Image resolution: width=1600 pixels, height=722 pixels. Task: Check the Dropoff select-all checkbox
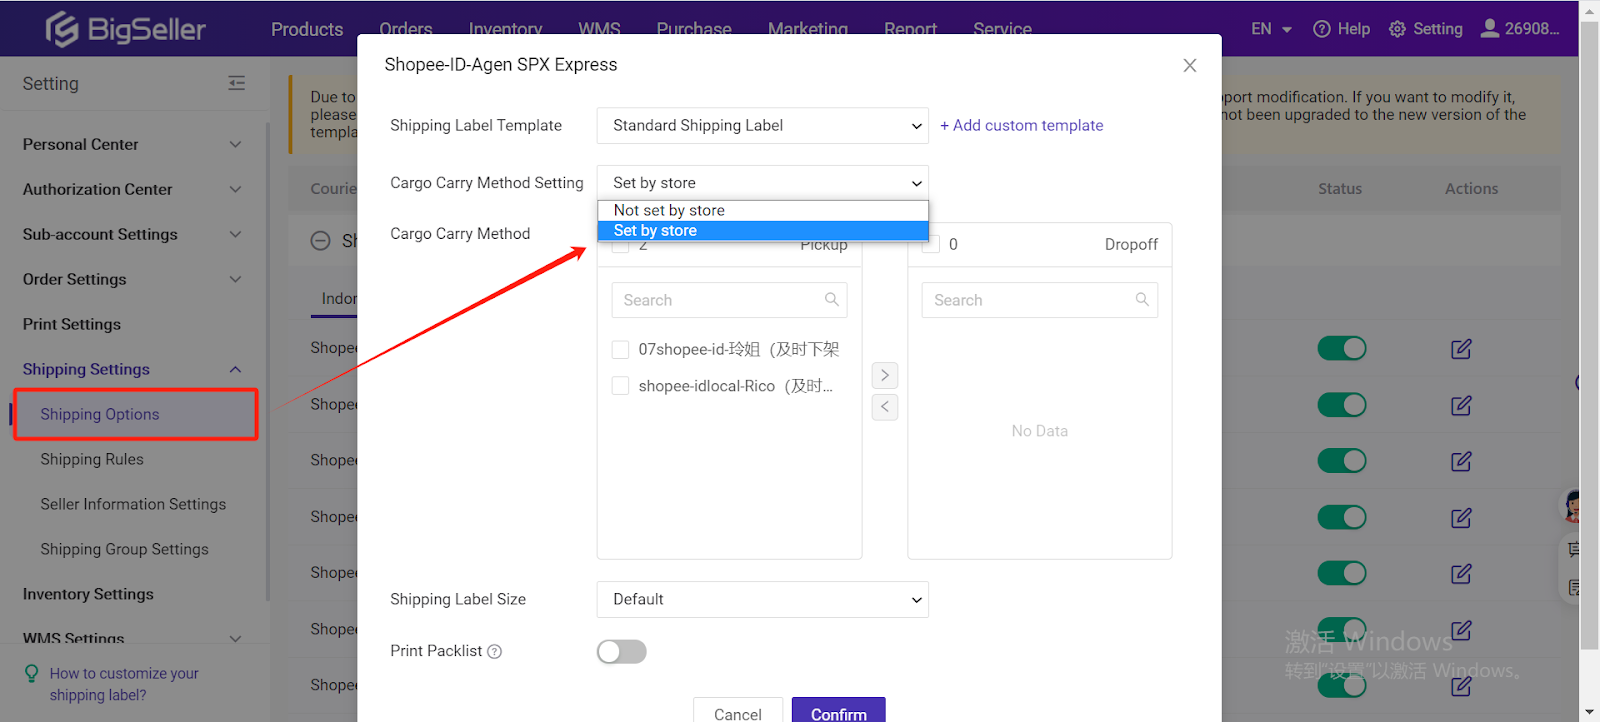[x=931, y=244]
